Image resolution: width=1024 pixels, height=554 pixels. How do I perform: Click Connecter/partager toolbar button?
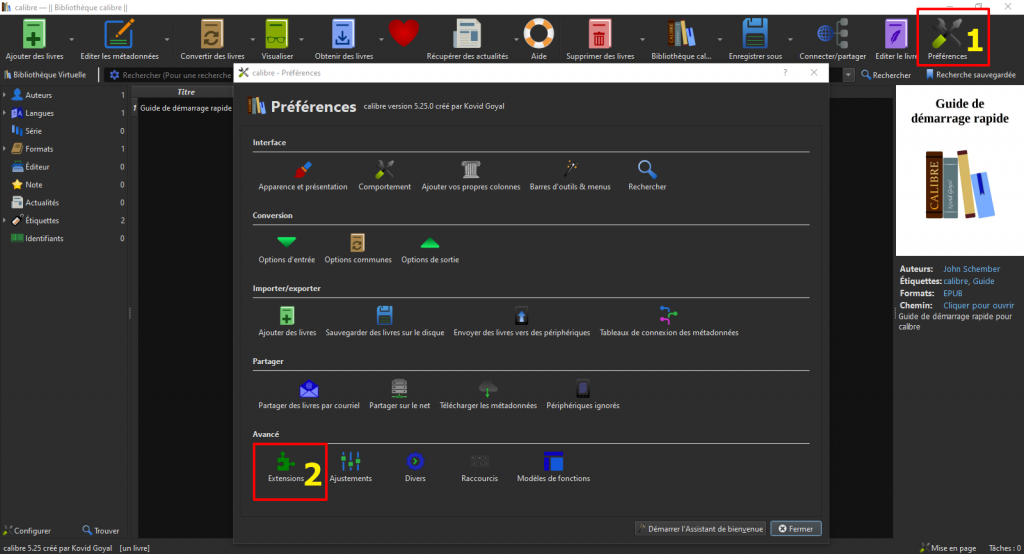pos(832,40)
